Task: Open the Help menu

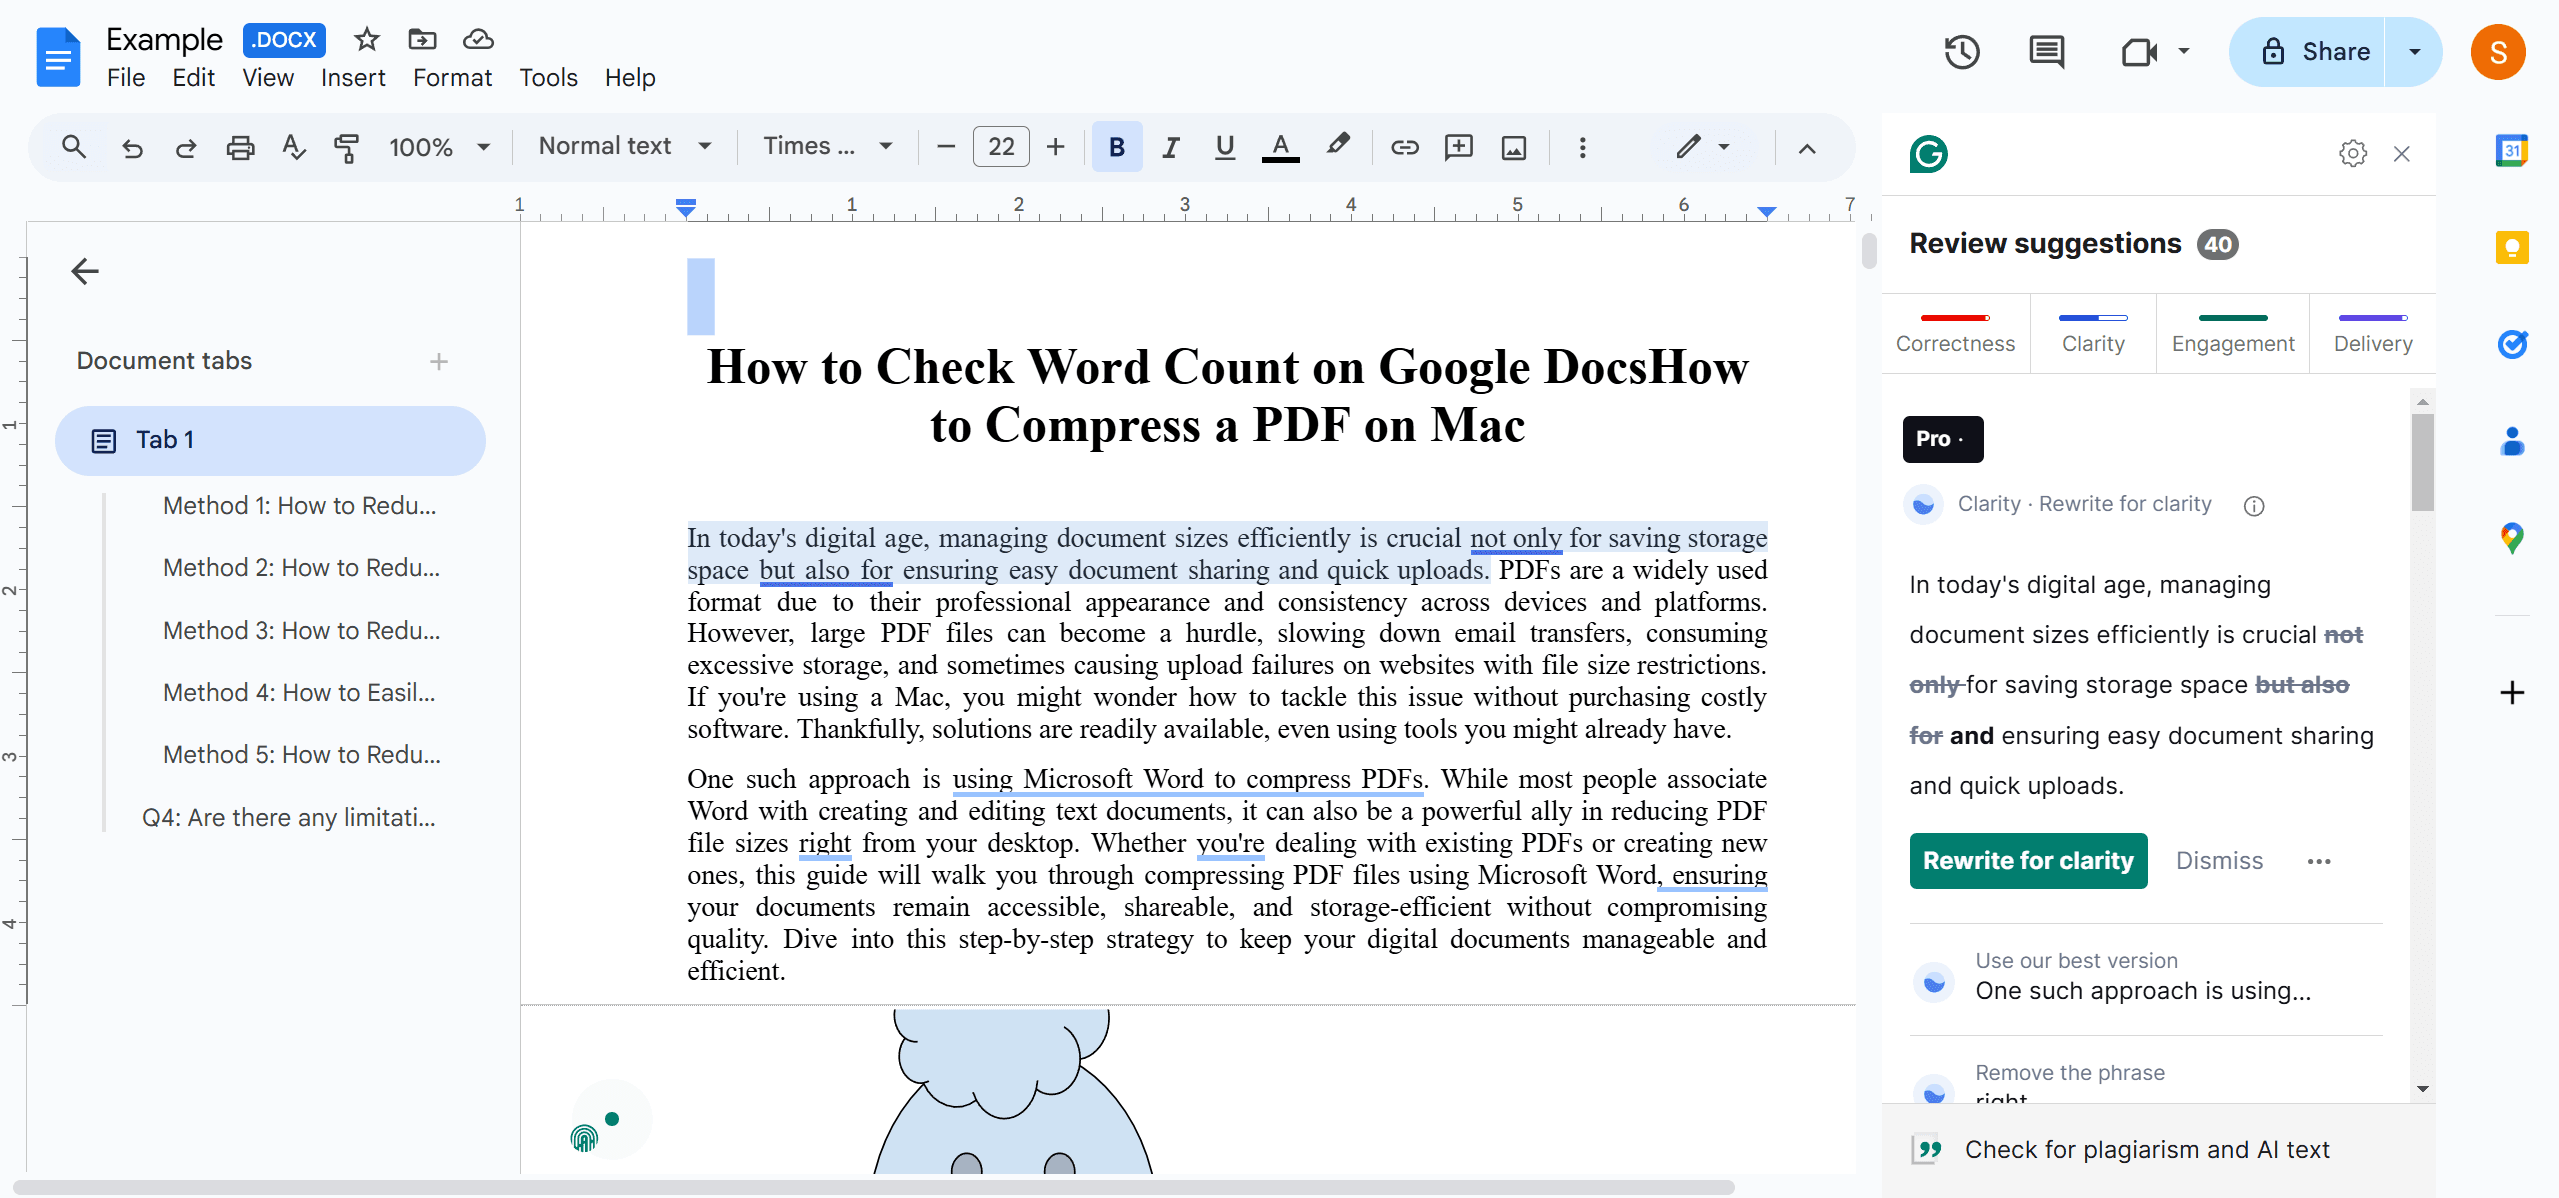Action: (x=630, y=78)
